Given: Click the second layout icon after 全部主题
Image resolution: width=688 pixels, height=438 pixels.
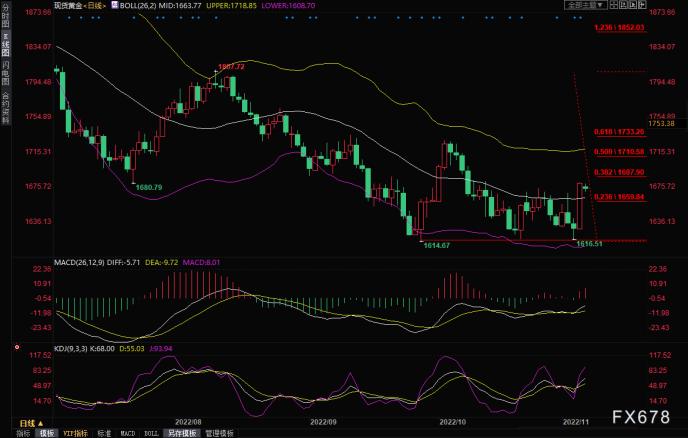Looking at the screenshot, I should tap(625, 5).
